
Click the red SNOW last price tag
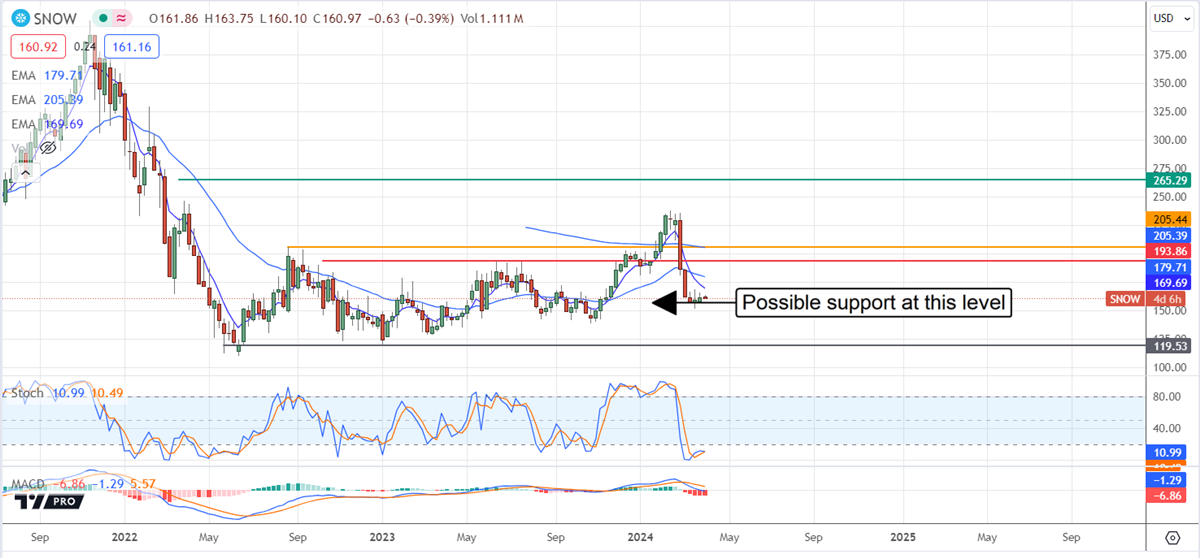point(1127,299)
